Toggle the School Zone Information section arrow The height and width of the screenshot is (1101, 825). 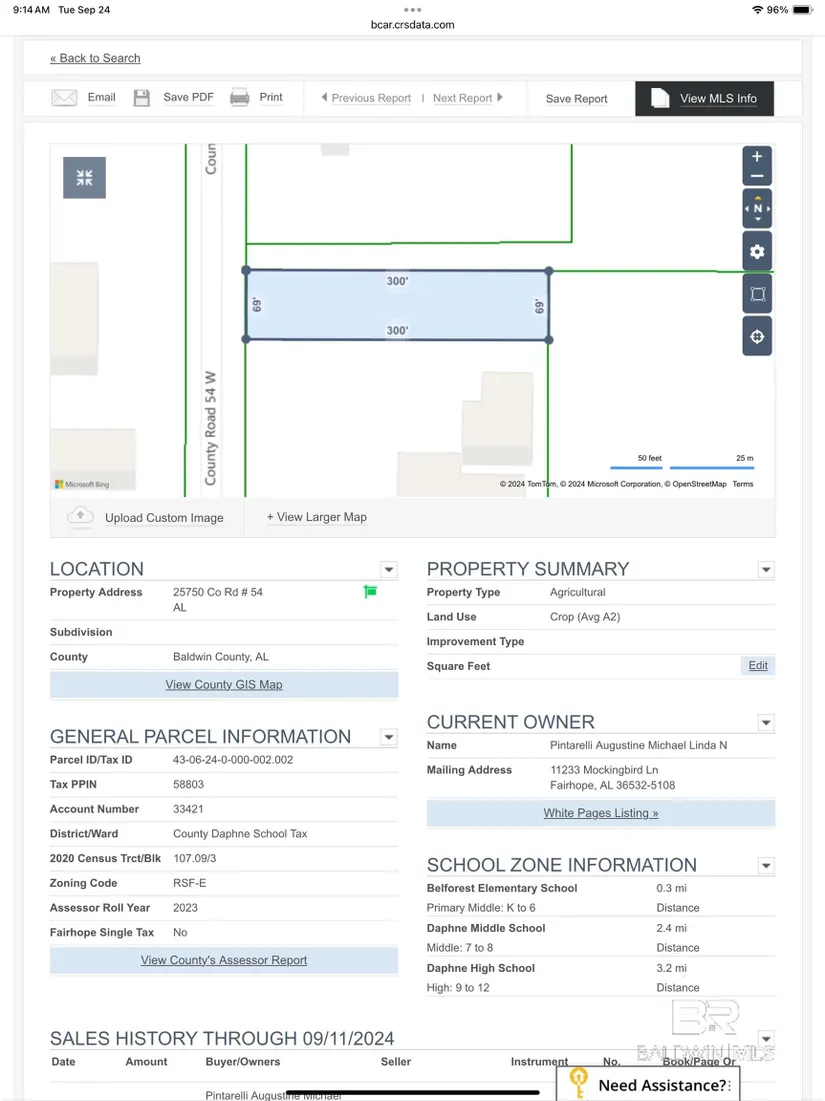(x=766, y=866)
